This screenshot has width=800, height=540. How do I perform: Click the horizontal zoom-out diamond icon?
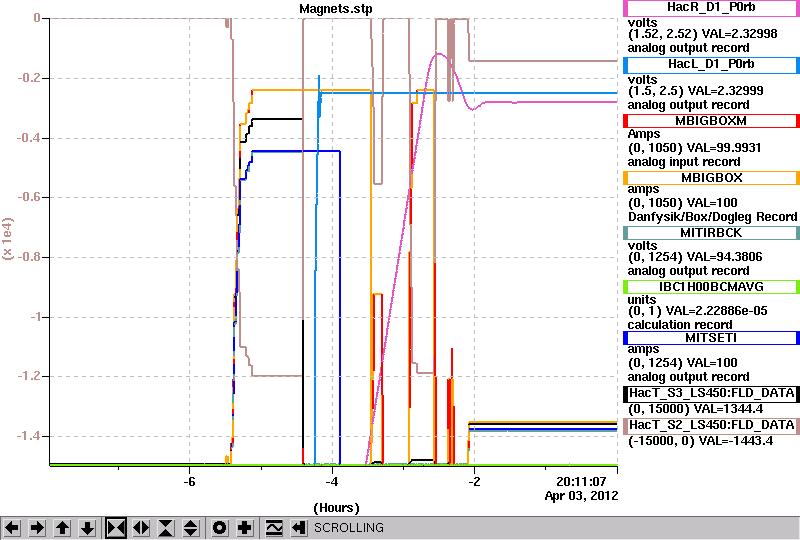[141, 528]
